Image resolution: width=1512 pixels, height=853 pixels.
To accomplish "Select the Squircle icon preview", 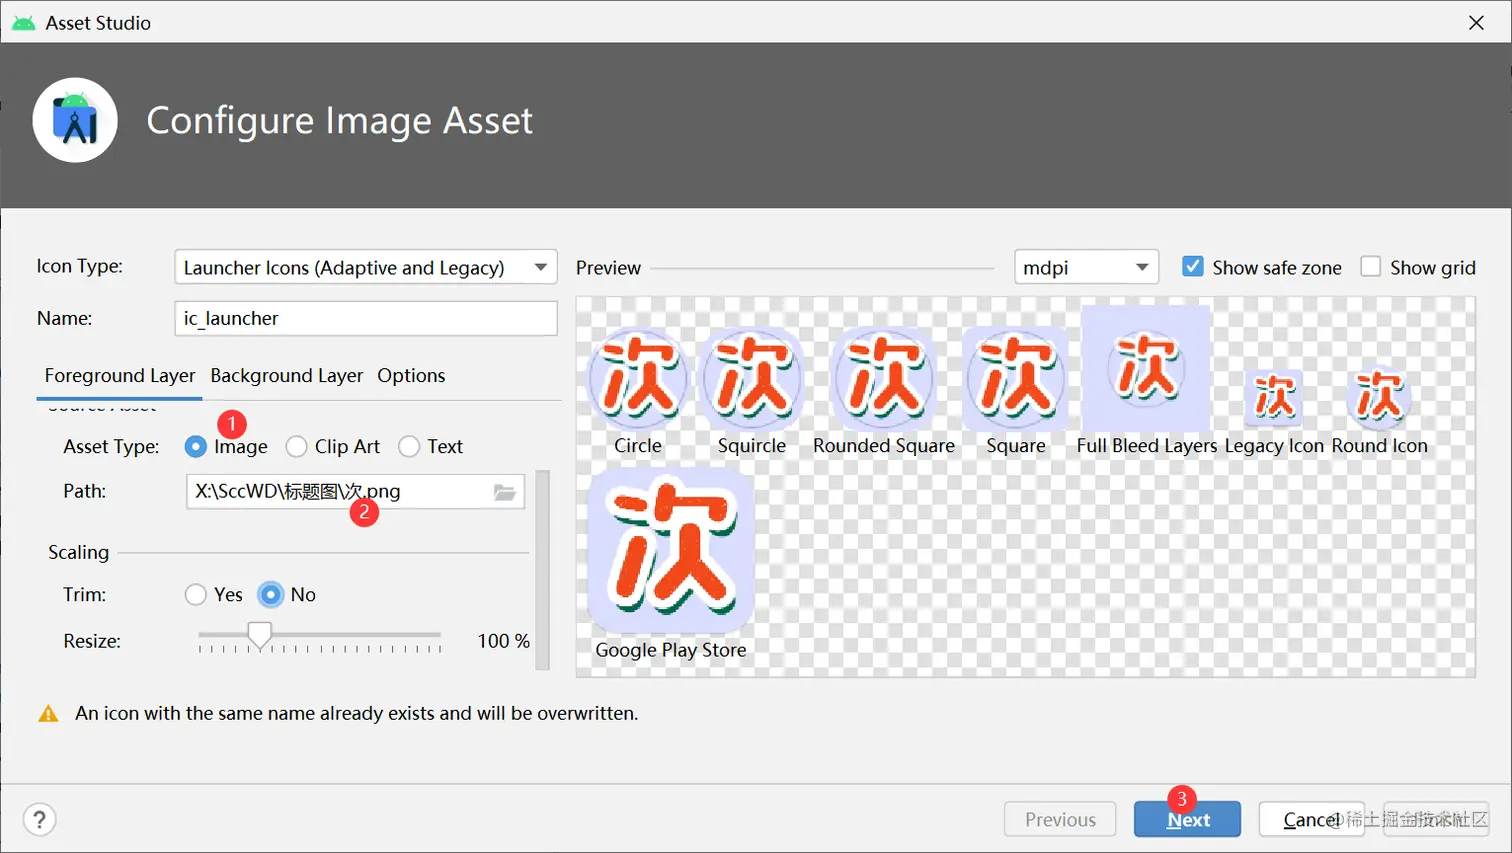I will coord(750,378).
